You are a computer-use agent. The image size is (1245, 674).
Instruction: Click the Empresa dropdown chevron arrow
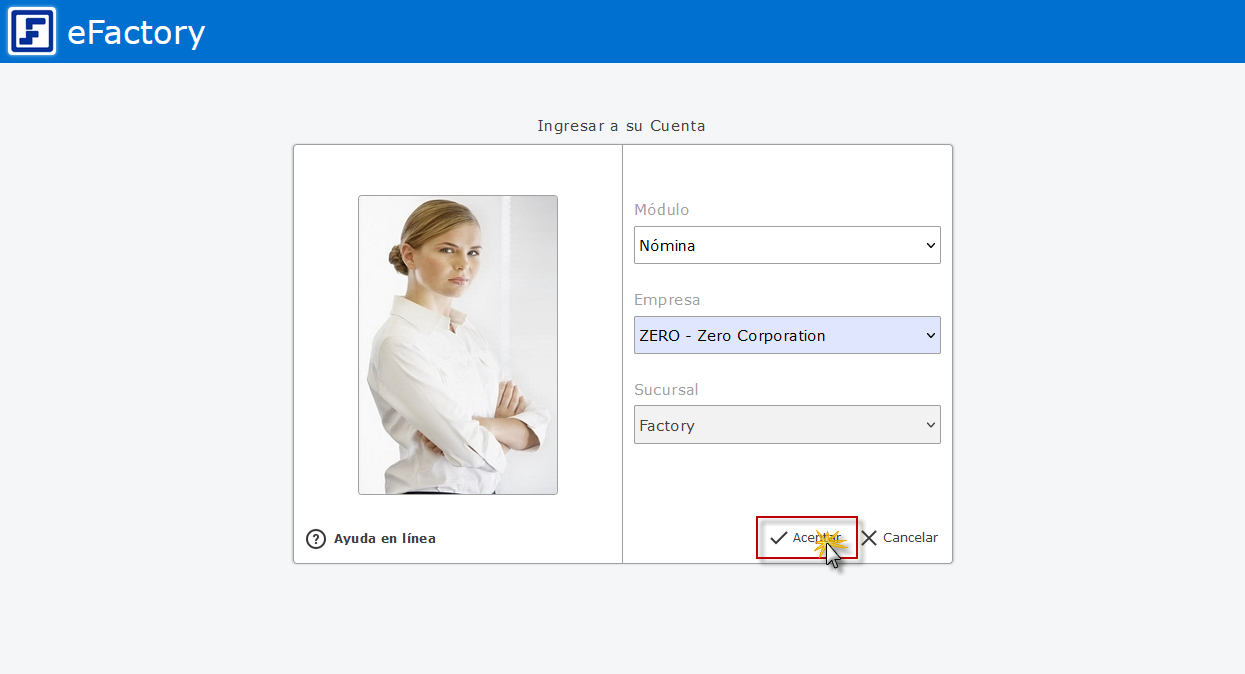tap(930, 336)
